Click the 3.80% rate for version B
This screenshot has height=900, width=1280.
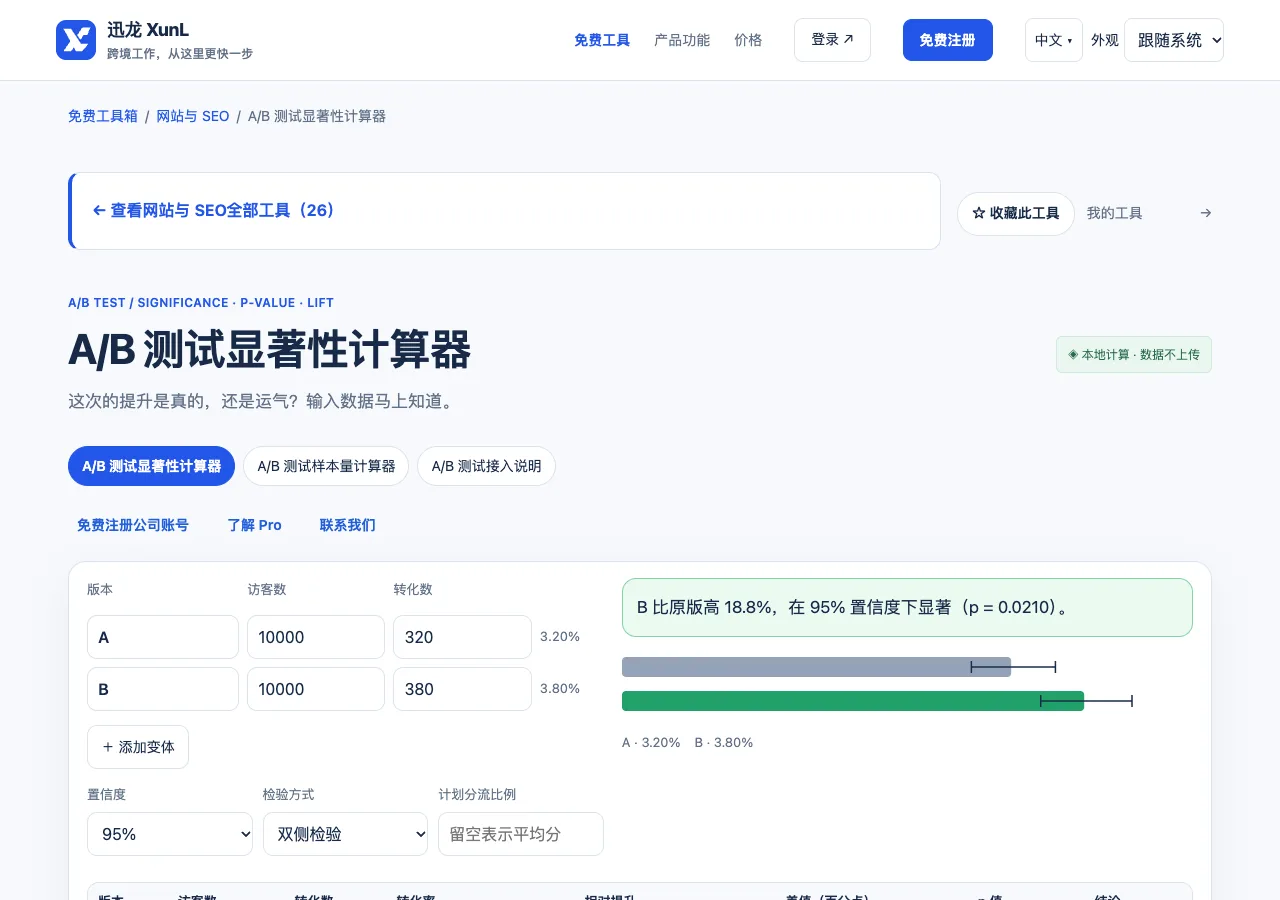(x=560, y=689)
